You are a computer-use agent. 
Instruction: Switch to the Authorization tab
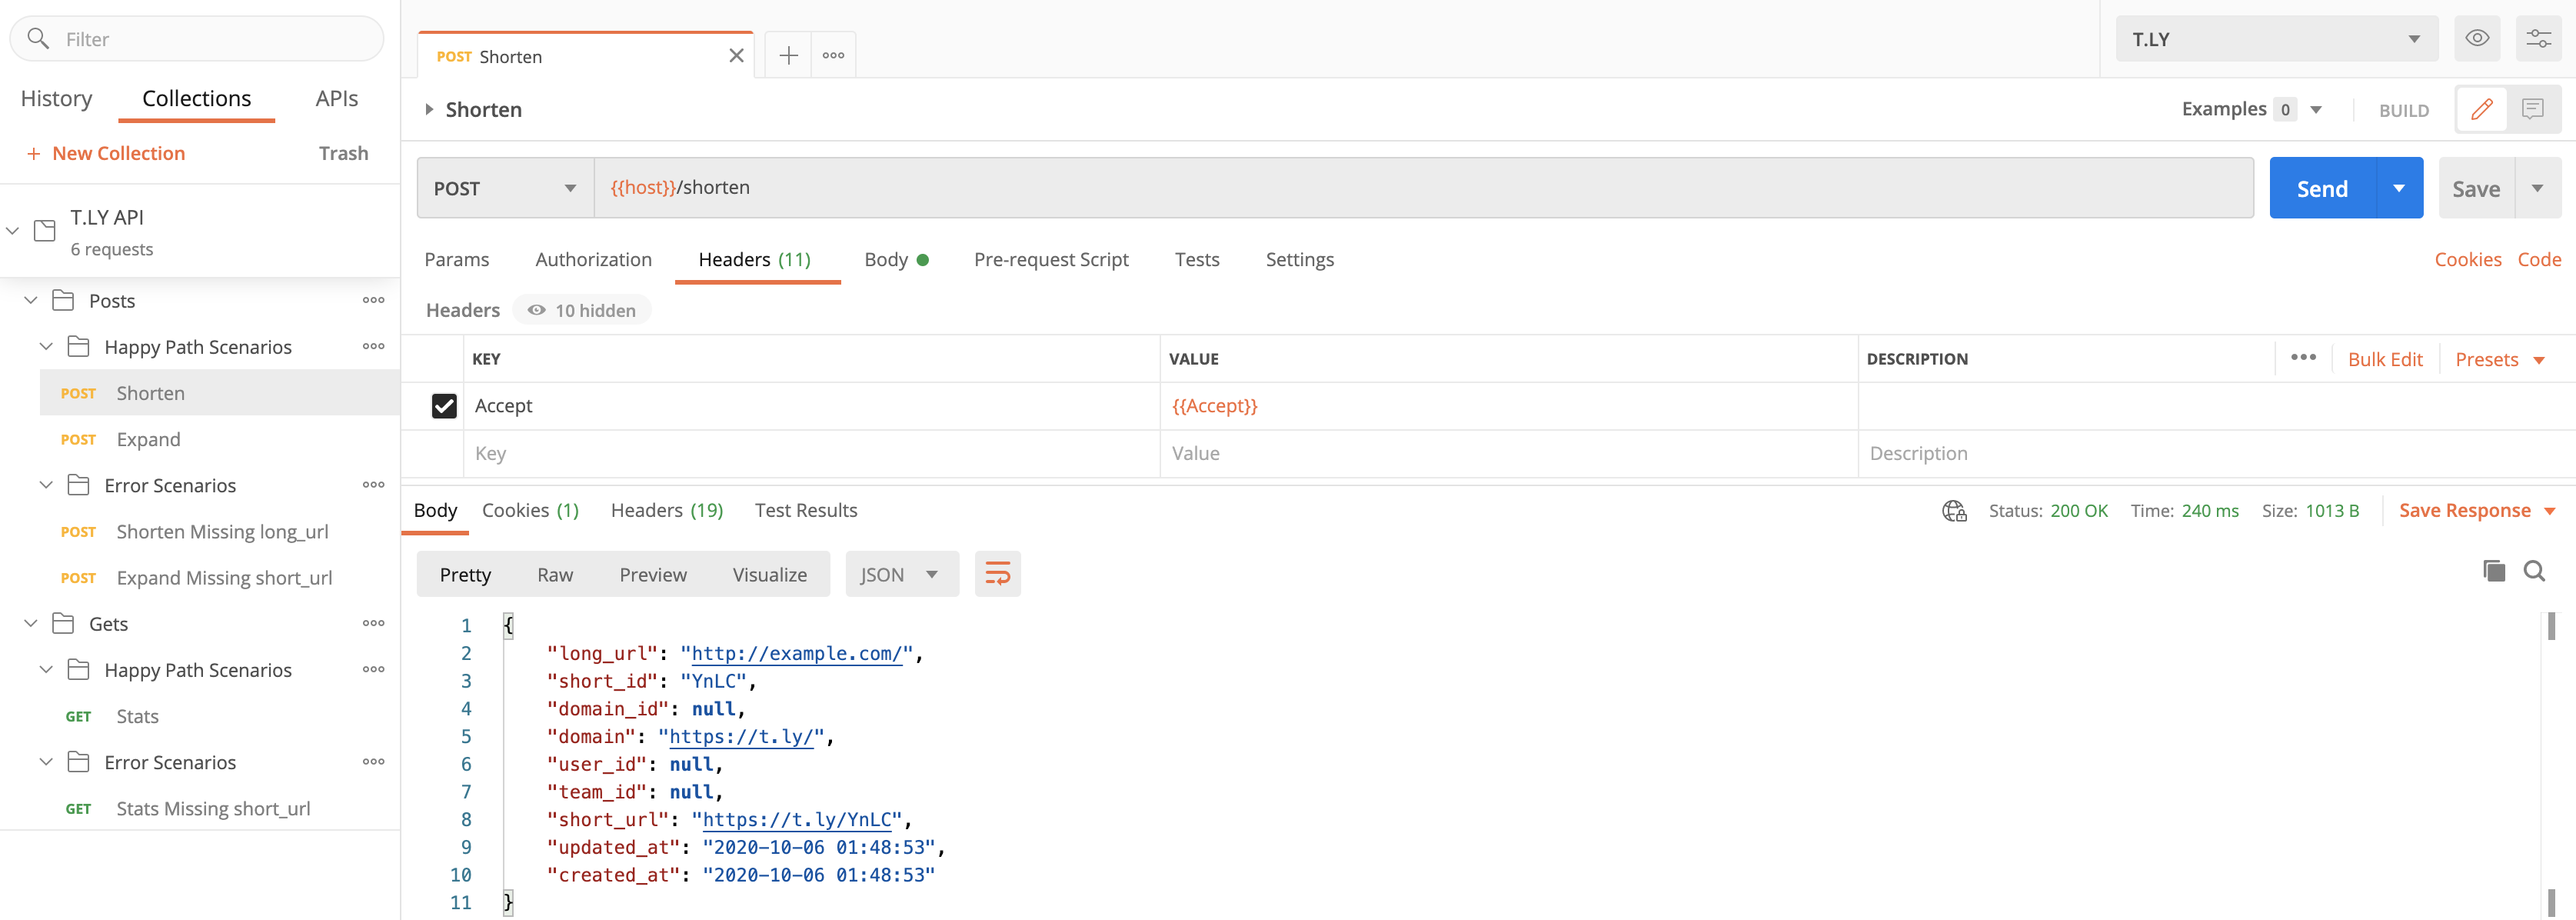tap(593, 259)
